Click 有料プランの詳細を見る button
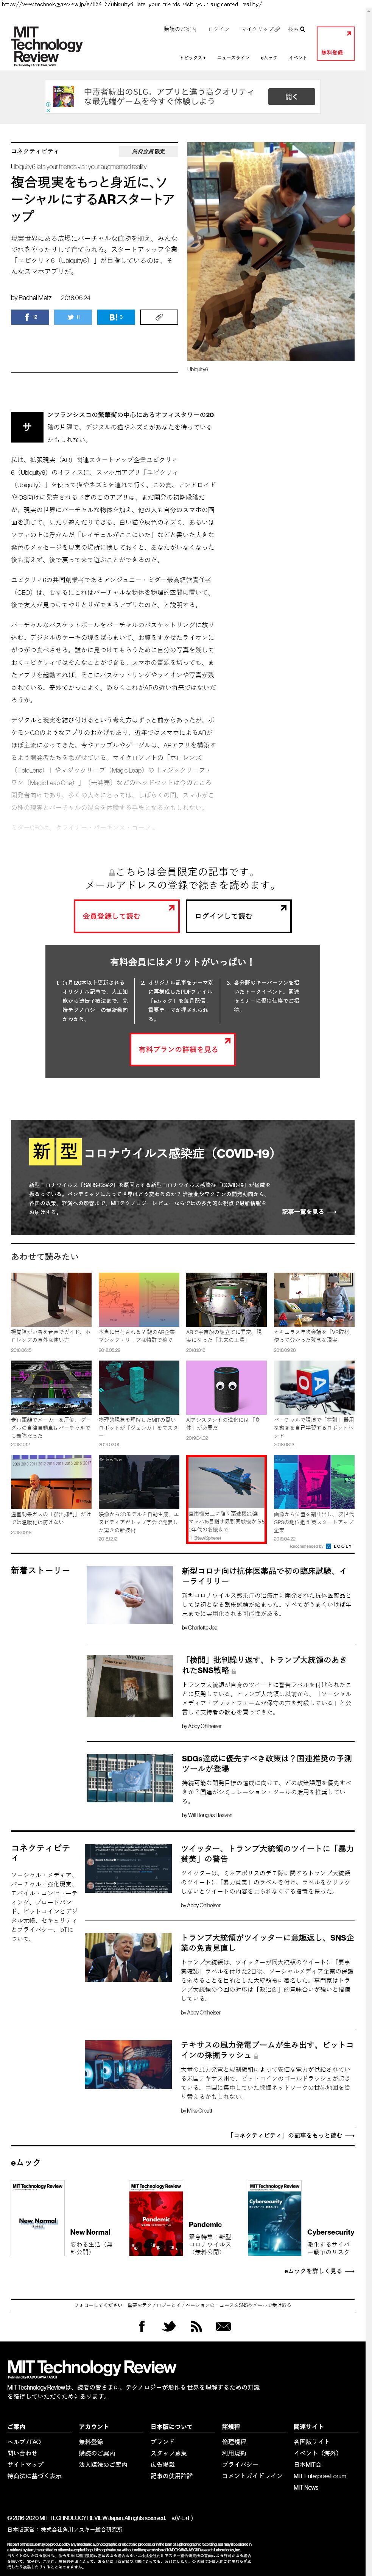This screenshot has height=2576, width=372. pyautogui.click(x=182, y=1049)
